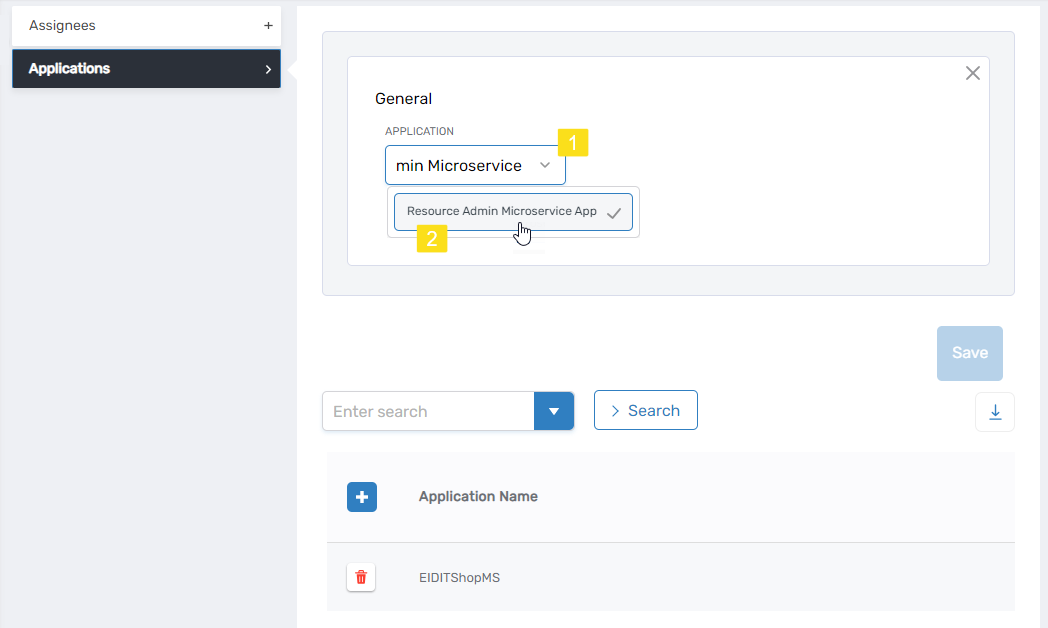The height and width of the screenshot is (628, 1048).
Task: Run a search with the Search button
Action: click(646, 410)
